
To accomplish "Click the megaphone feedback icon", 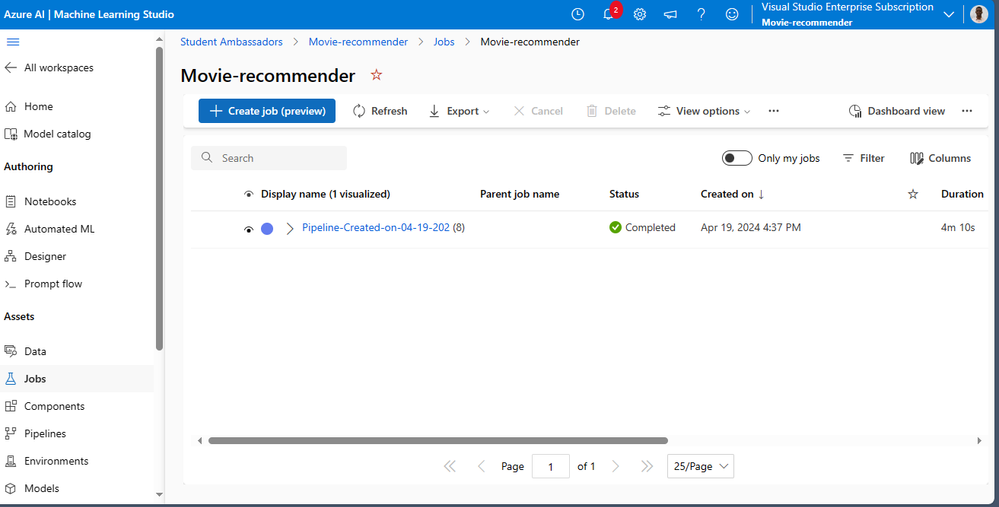I will pos(670,14).
